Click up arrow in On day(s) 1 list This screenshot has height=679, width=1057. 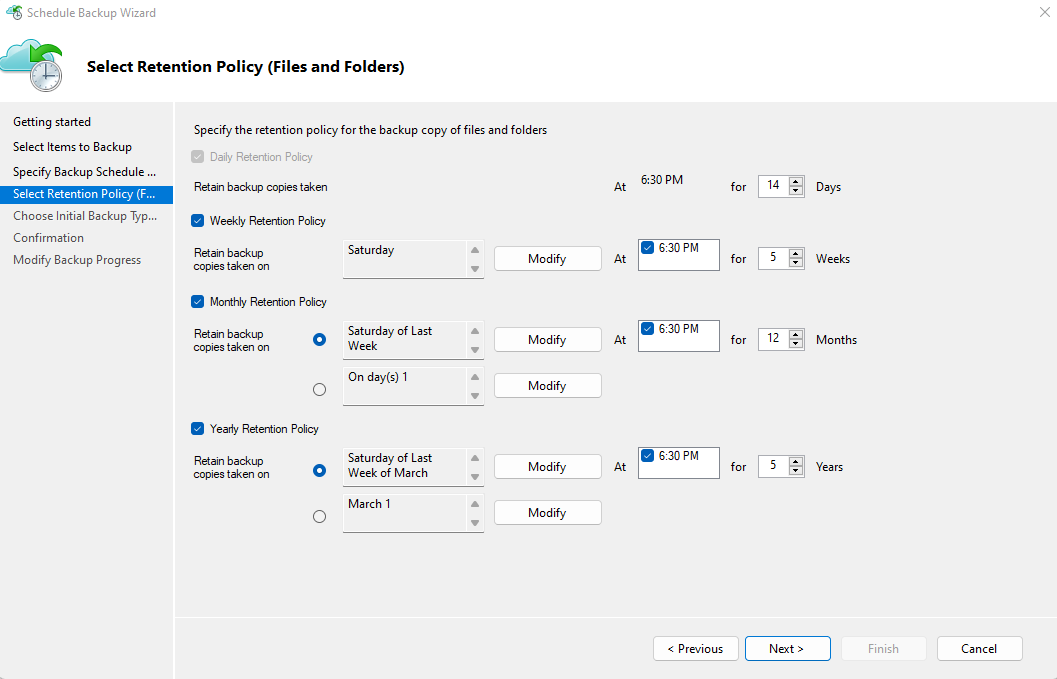coord(475,377)
